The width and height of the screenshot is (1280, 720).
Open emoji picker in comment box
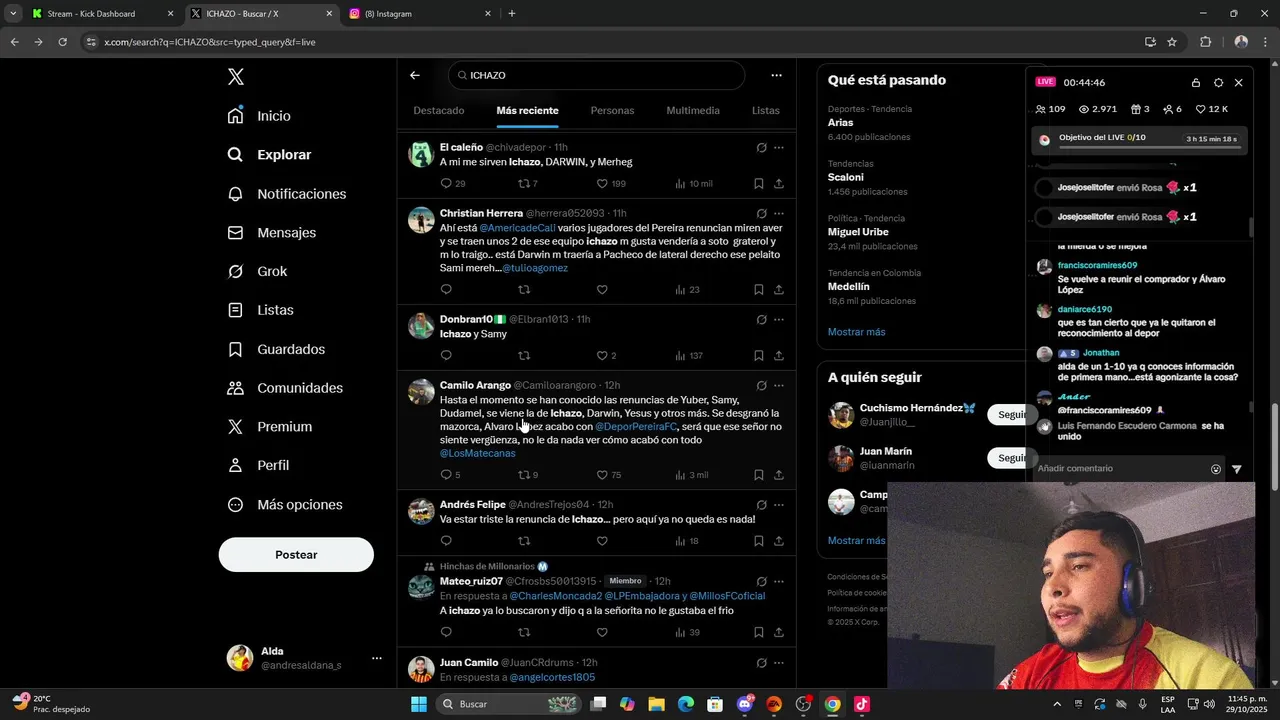(x=1216, y=469)
